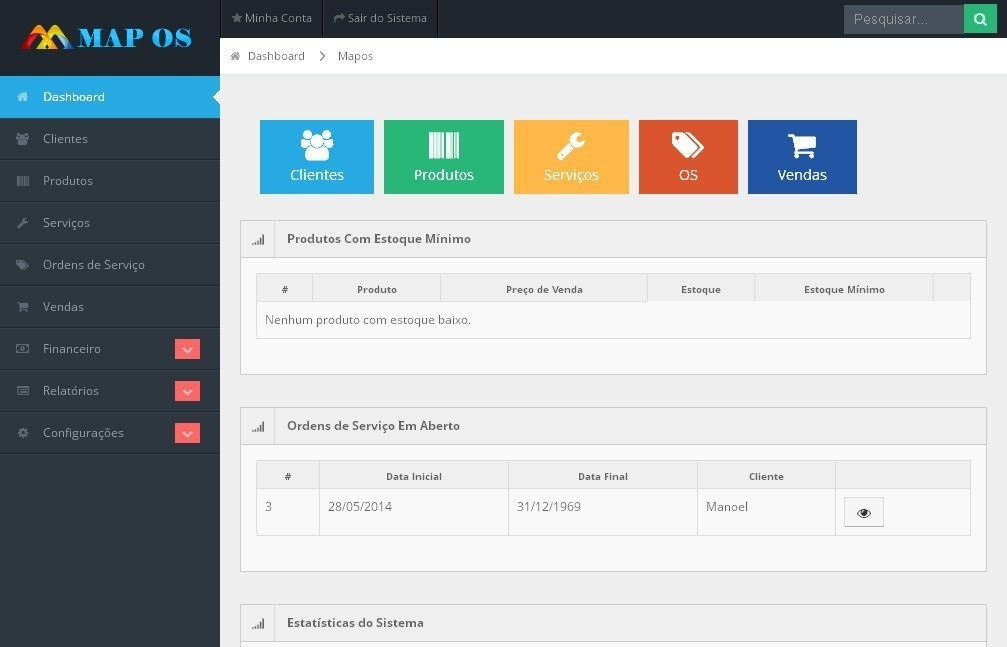Click the Produtos Com Estoque Mínimo chart icon
Screen dimensions: 1007x647
point(258,240)
